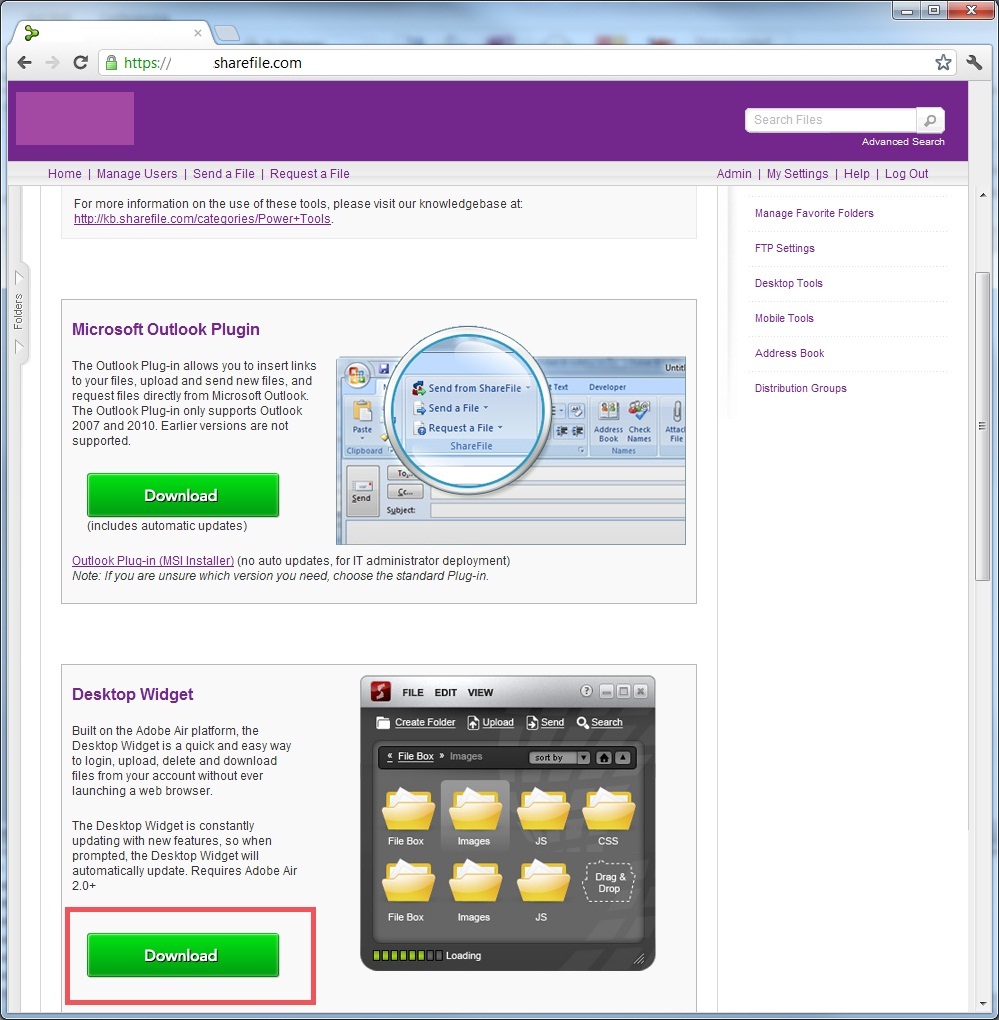The width and height of the screenshot is (999, 1020).
Task: Open Send a File in the navigation
Action: tap(224, 174)
